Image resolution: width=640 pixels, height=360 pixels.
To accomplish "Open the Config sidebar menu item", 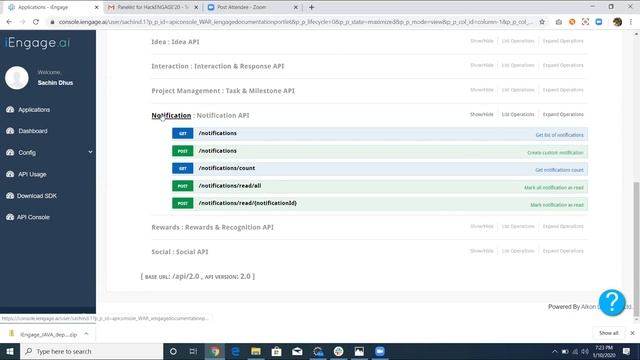I will (x=27, y=153).
